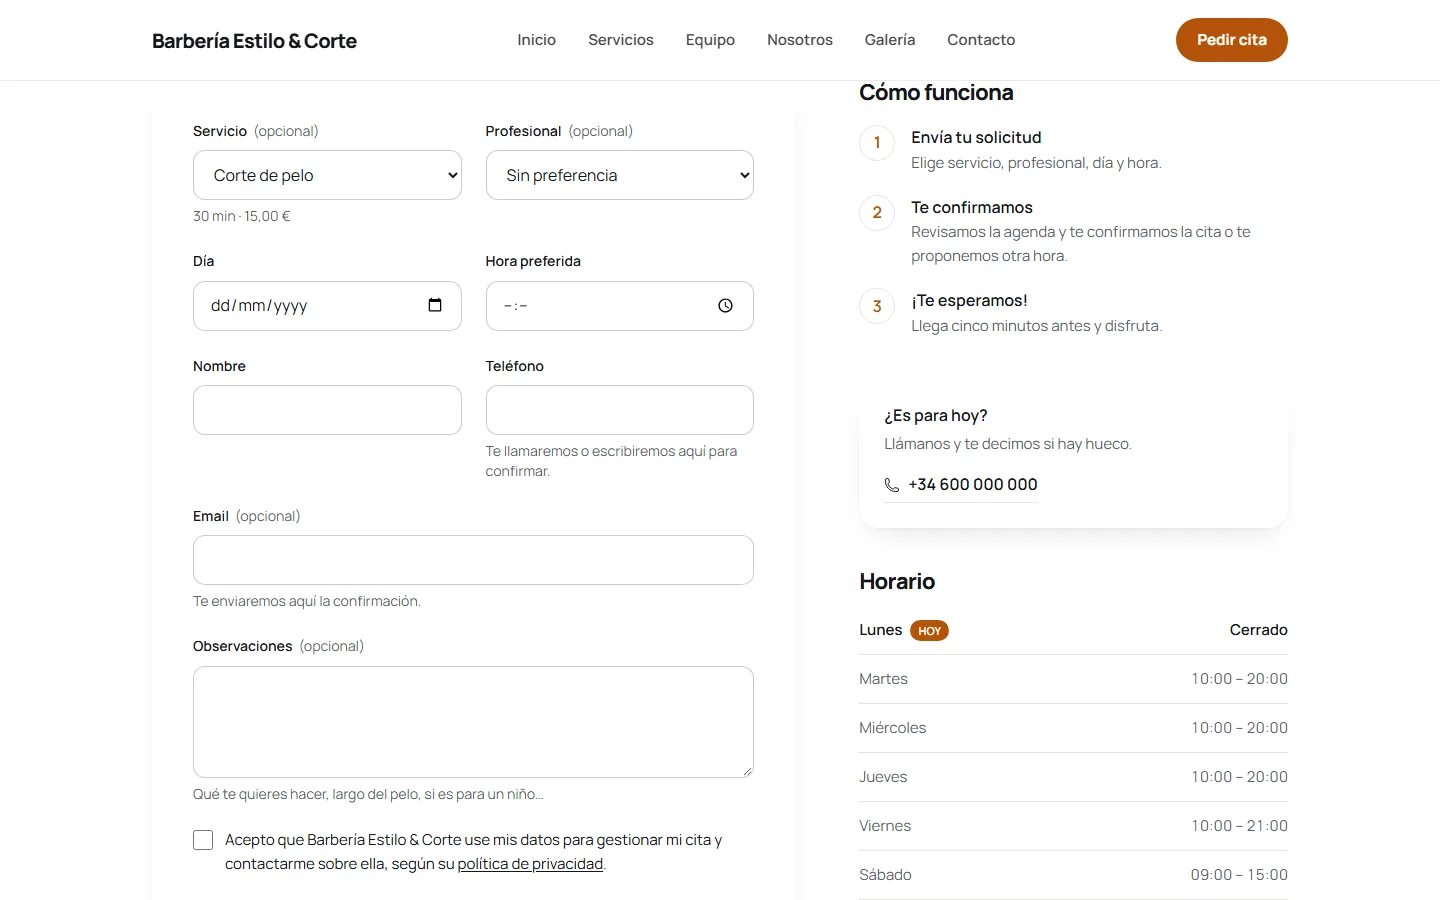Focus the Teléfono input field
Screen dimensions: 1440x900
coord(620,410)
